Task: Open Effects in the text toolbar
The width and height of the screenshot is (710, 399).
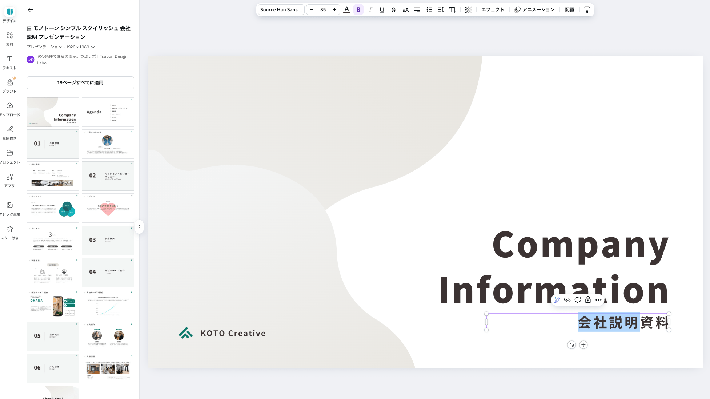Action: [x=493, y=10]
